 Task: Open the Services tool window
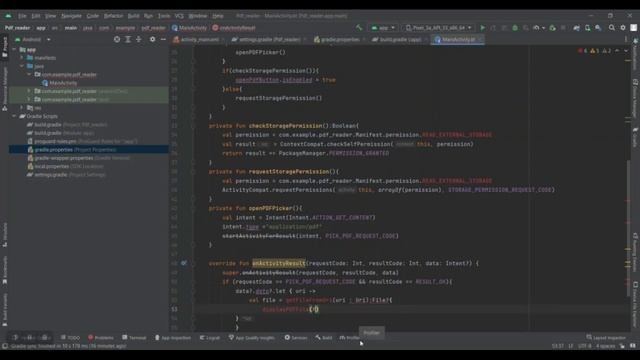tap(296, 338)
